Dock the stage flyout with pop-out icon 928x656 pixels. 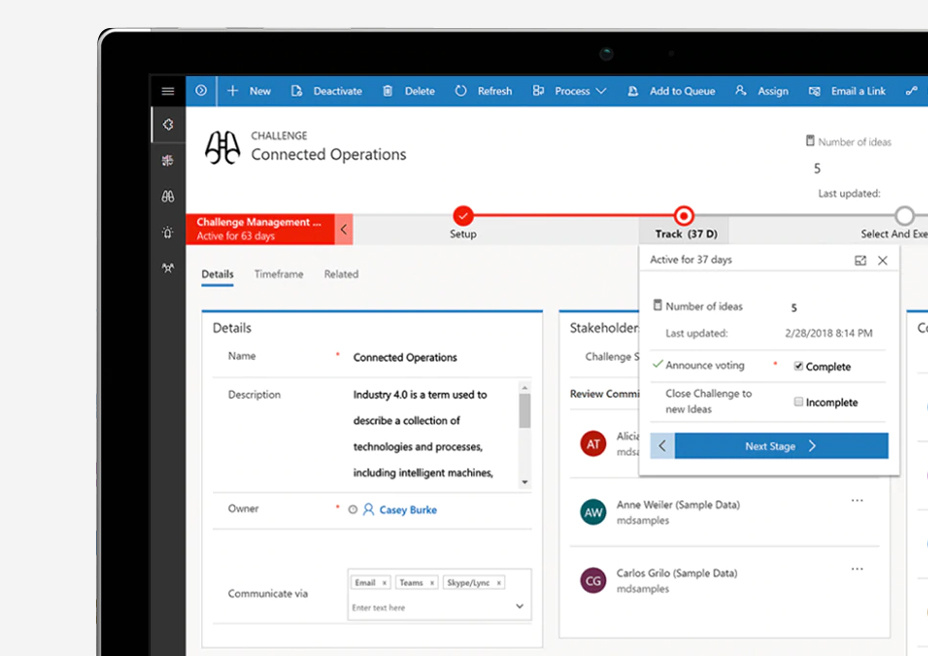coord(860,260)
